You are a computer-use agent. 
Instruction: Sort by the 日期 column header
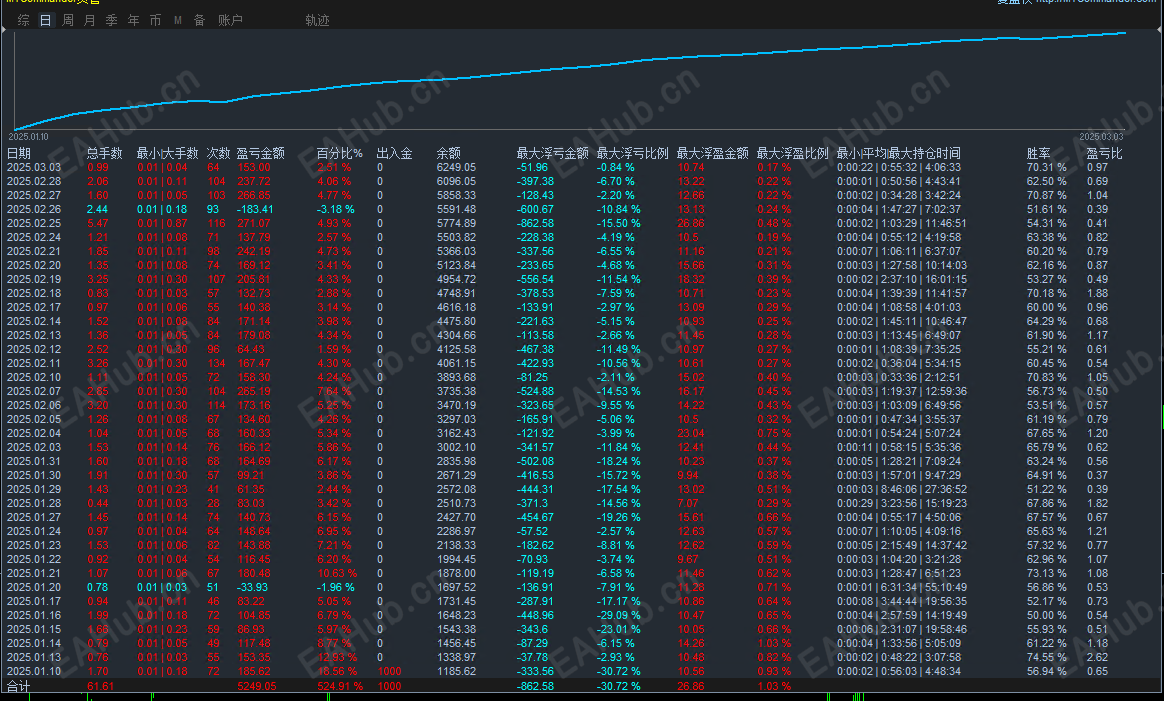19,153
